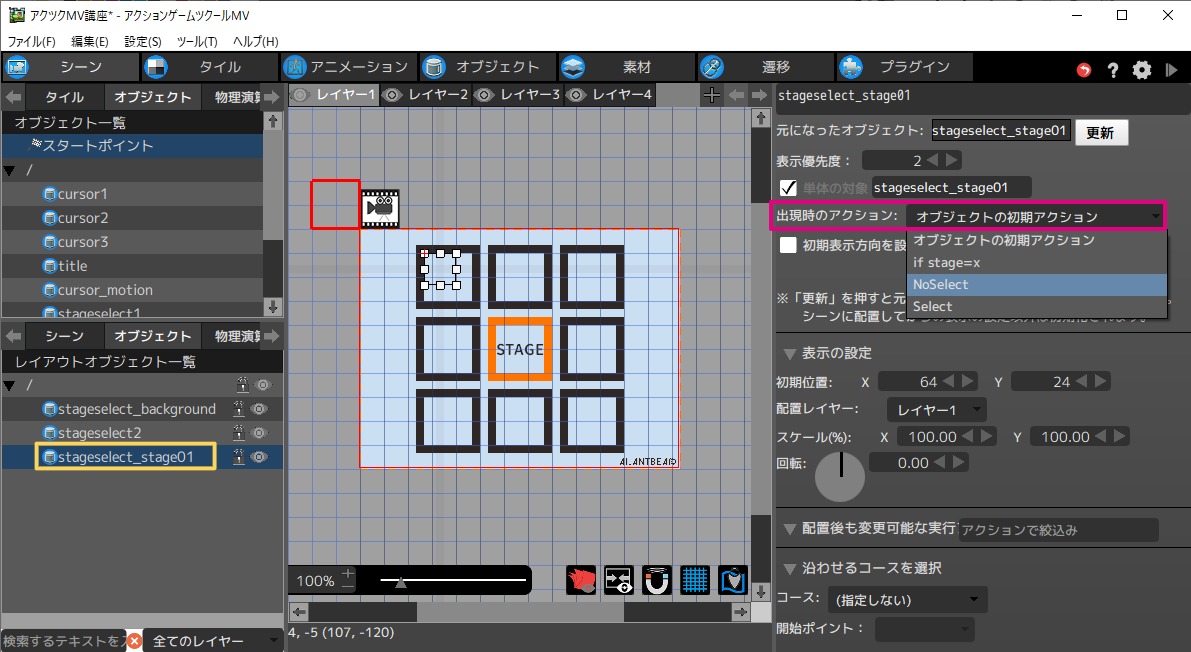Enable the 初期表示方向 checkbox
This screenshot has height=652, width=1191.
pos(788,245)
